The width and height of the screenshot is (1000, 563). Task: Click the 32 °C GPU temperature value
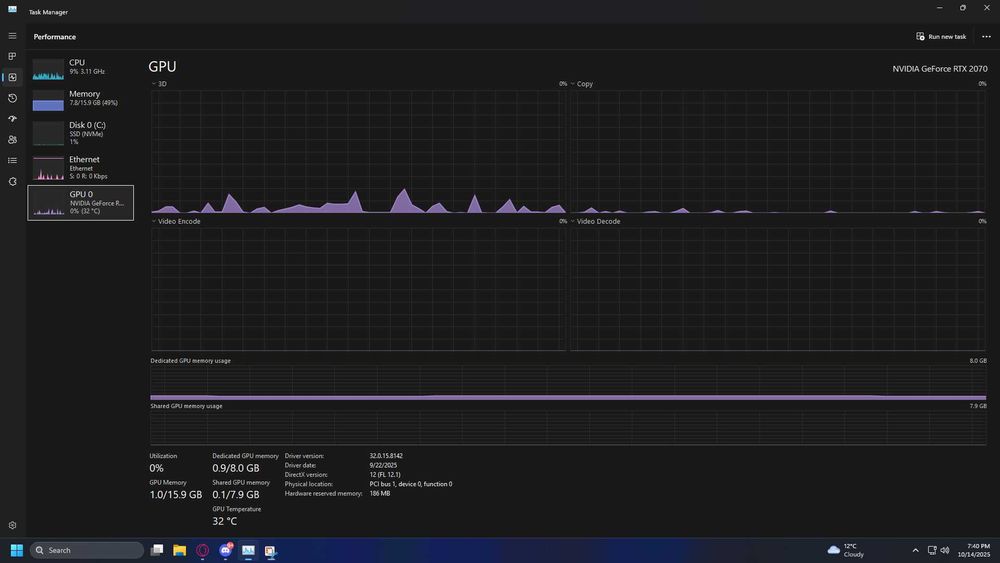click(224, 521)
